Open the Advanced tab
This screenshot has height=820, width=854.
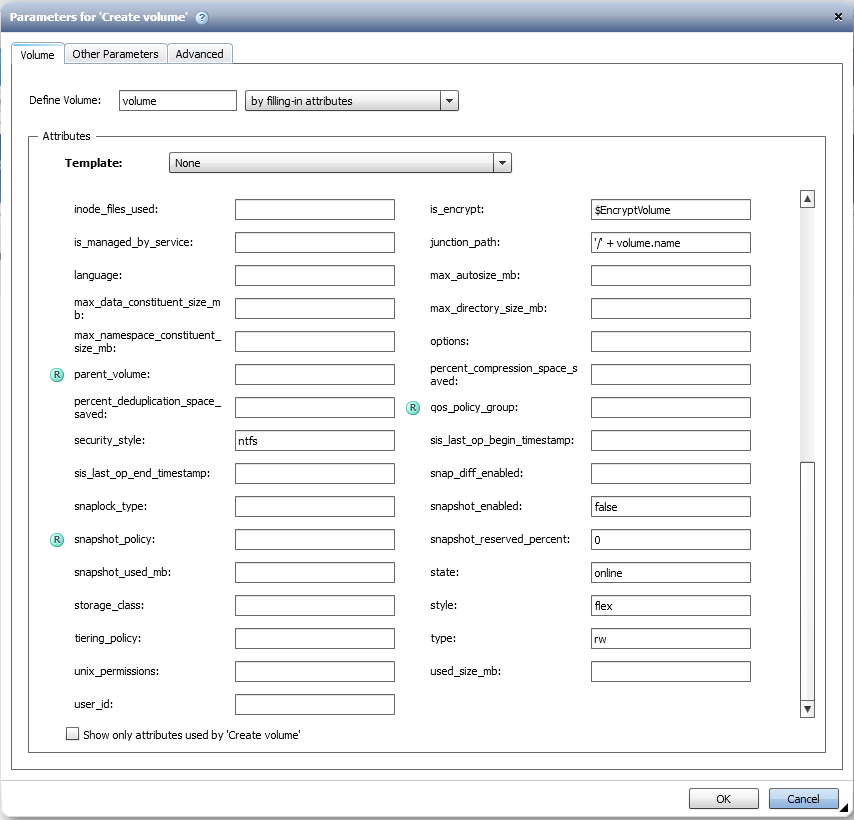coord(199,54)
